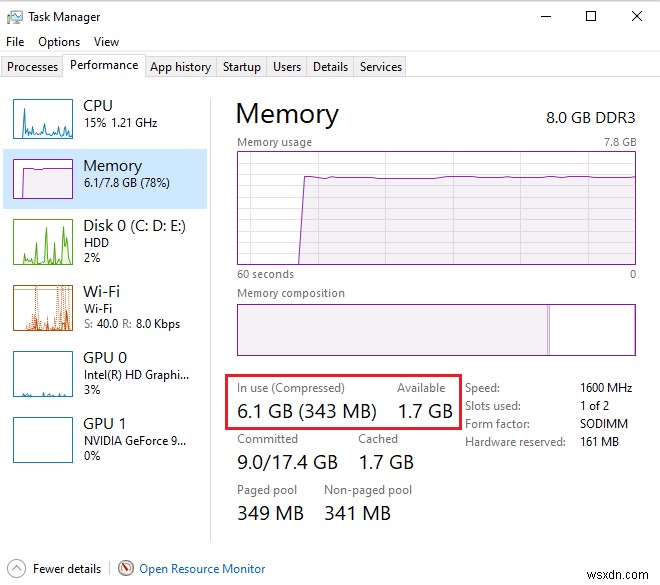Switch to the Details tab
Viewport: 660px width, 585px height.
(x=330, y=67)
